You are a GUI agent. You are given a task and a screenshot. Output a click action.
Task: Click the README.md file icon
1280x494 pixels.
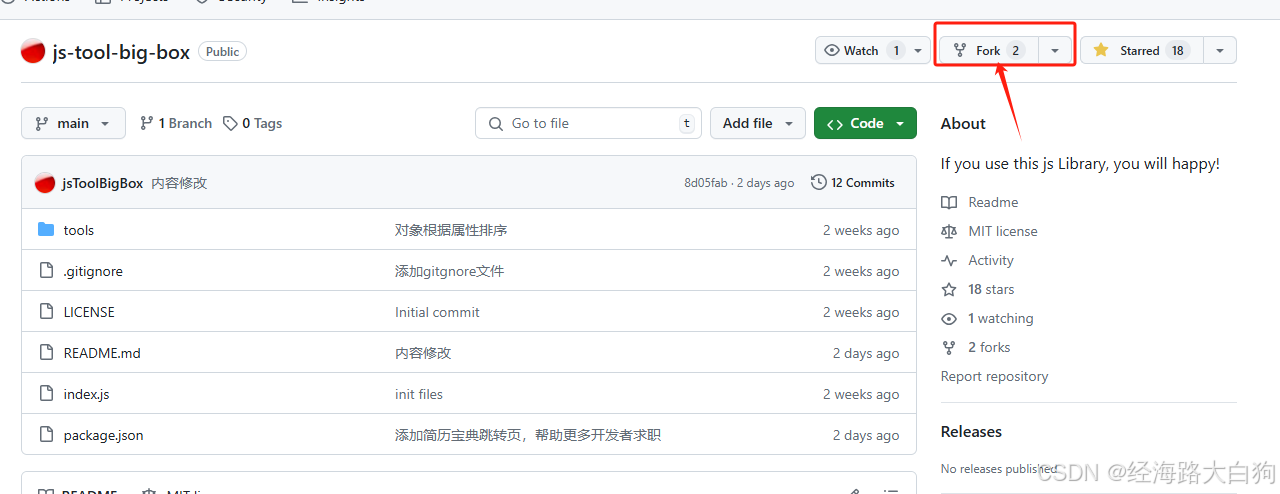click(46, 353)
